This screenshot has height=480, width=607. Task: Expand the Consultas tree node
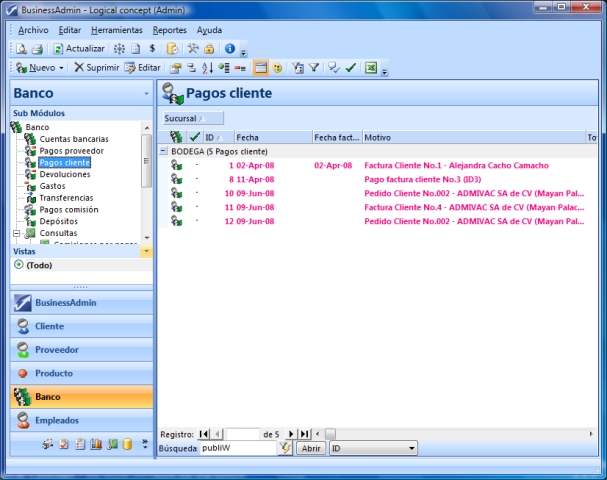click(16, 234)
